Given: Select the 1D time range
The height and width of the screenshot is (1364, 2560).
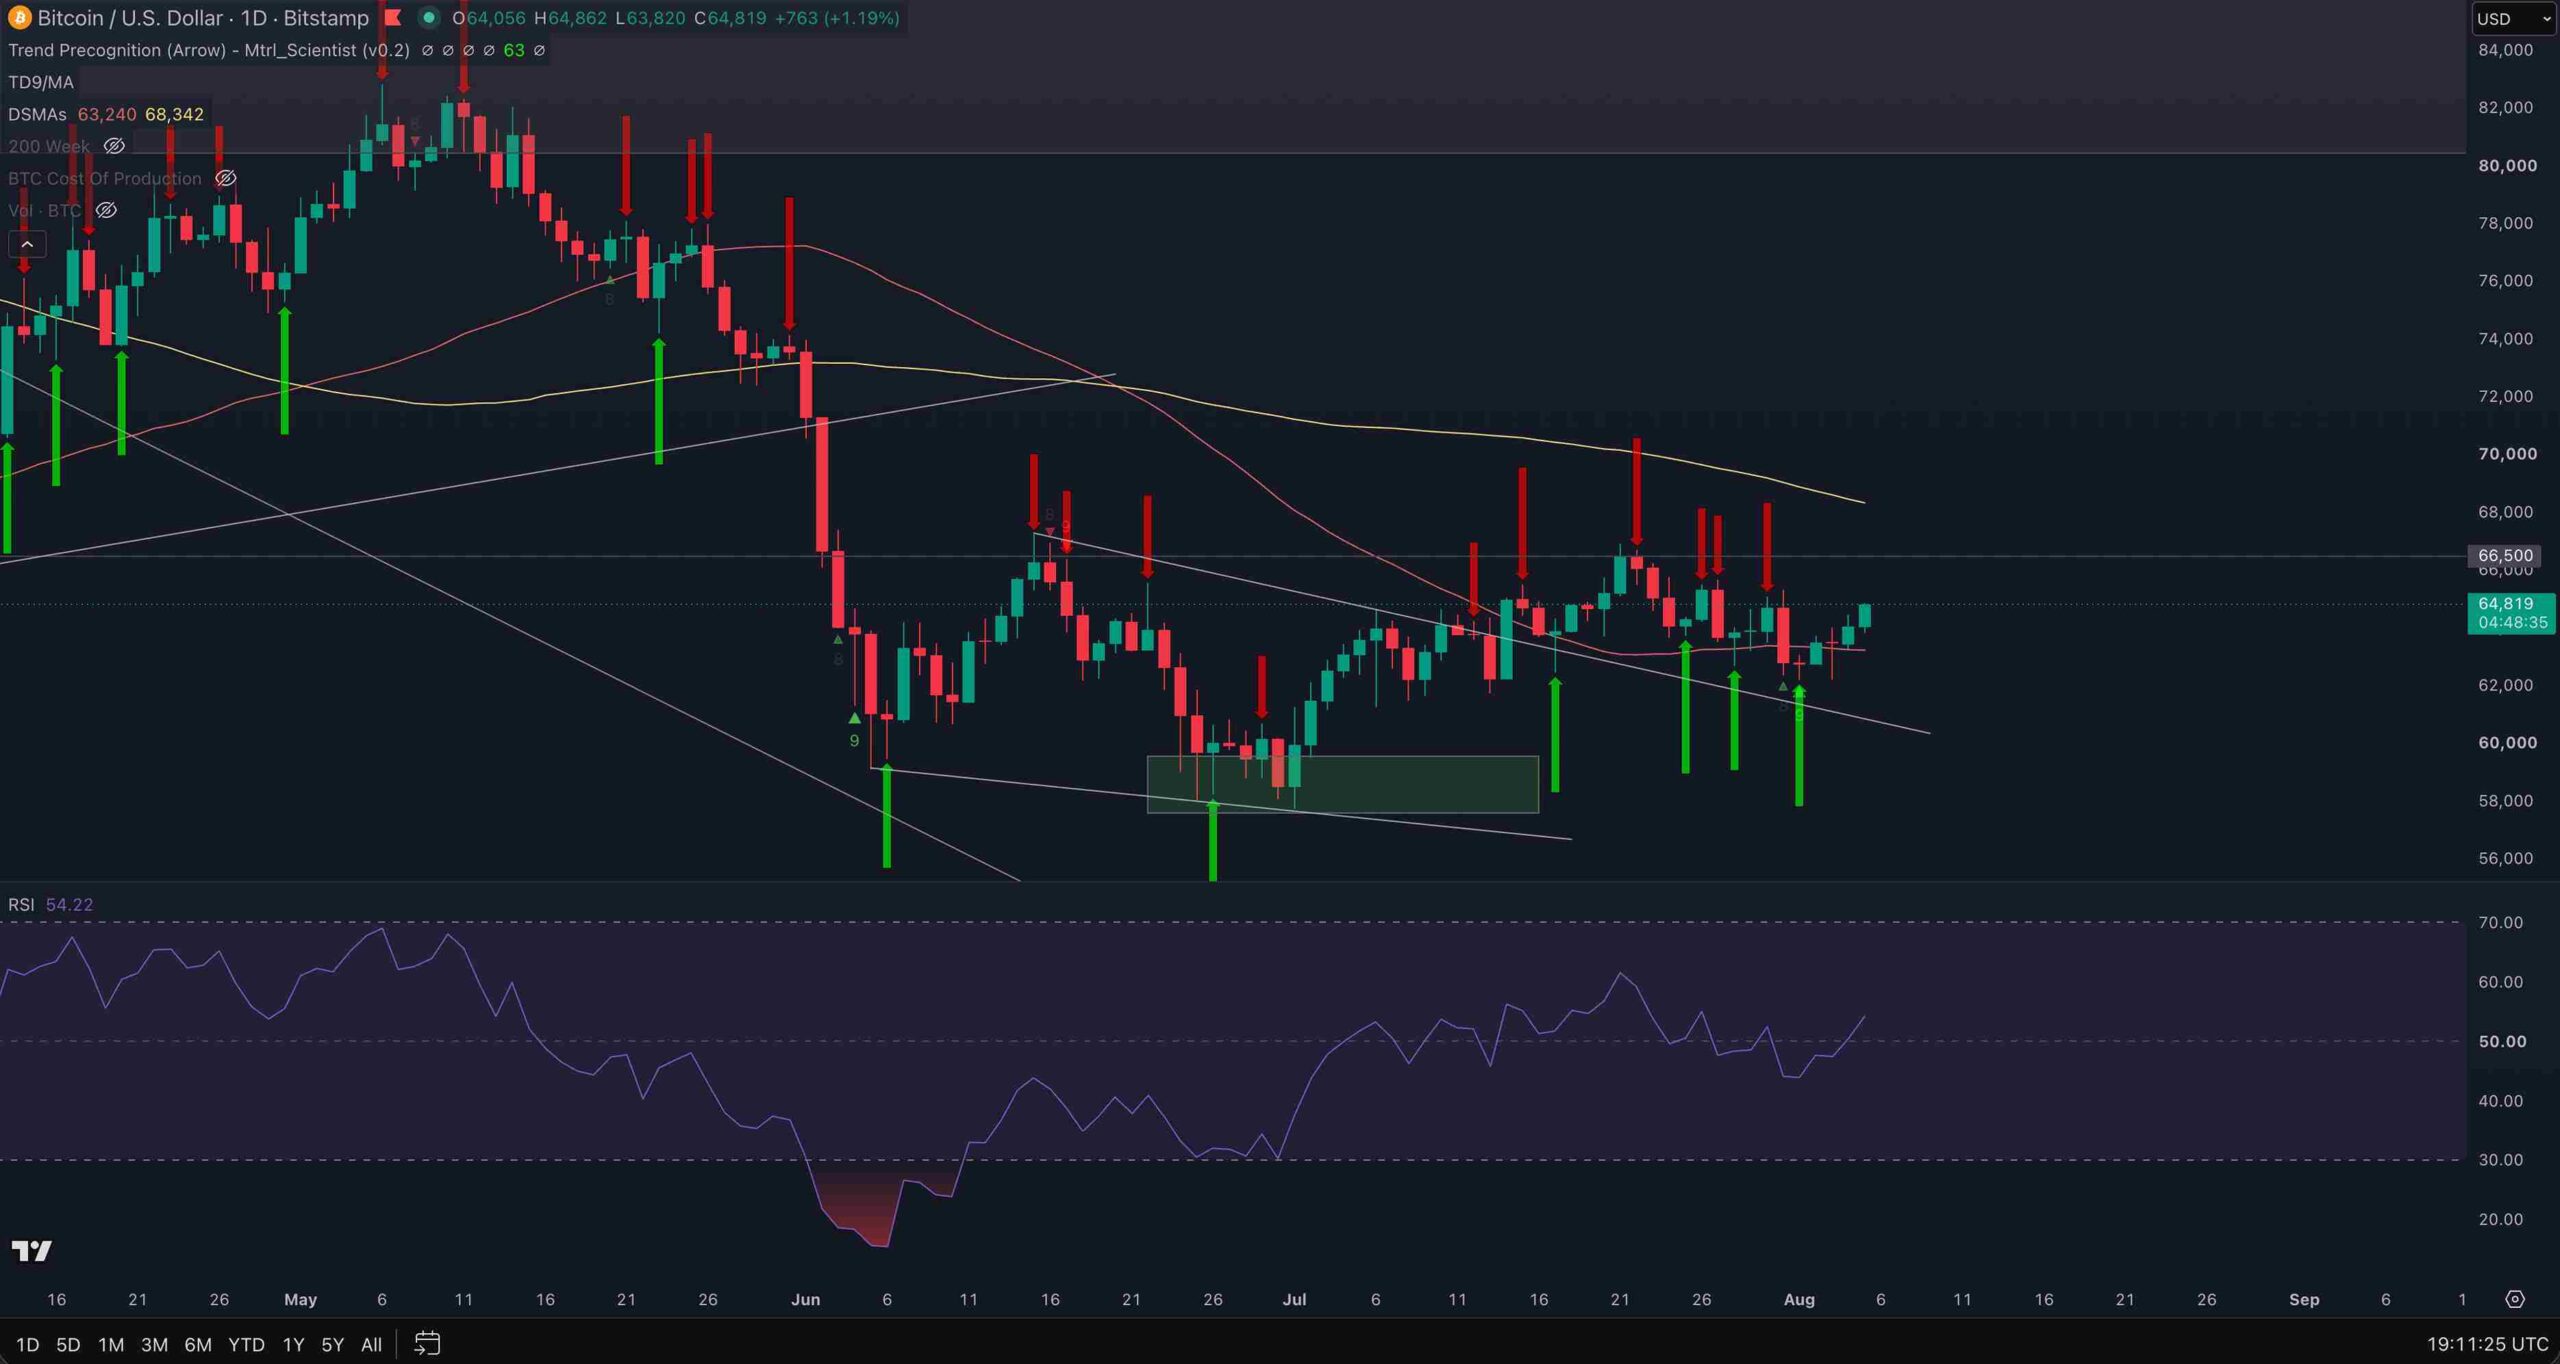Looking at the screenshot, I should [x=27, y=1344].
